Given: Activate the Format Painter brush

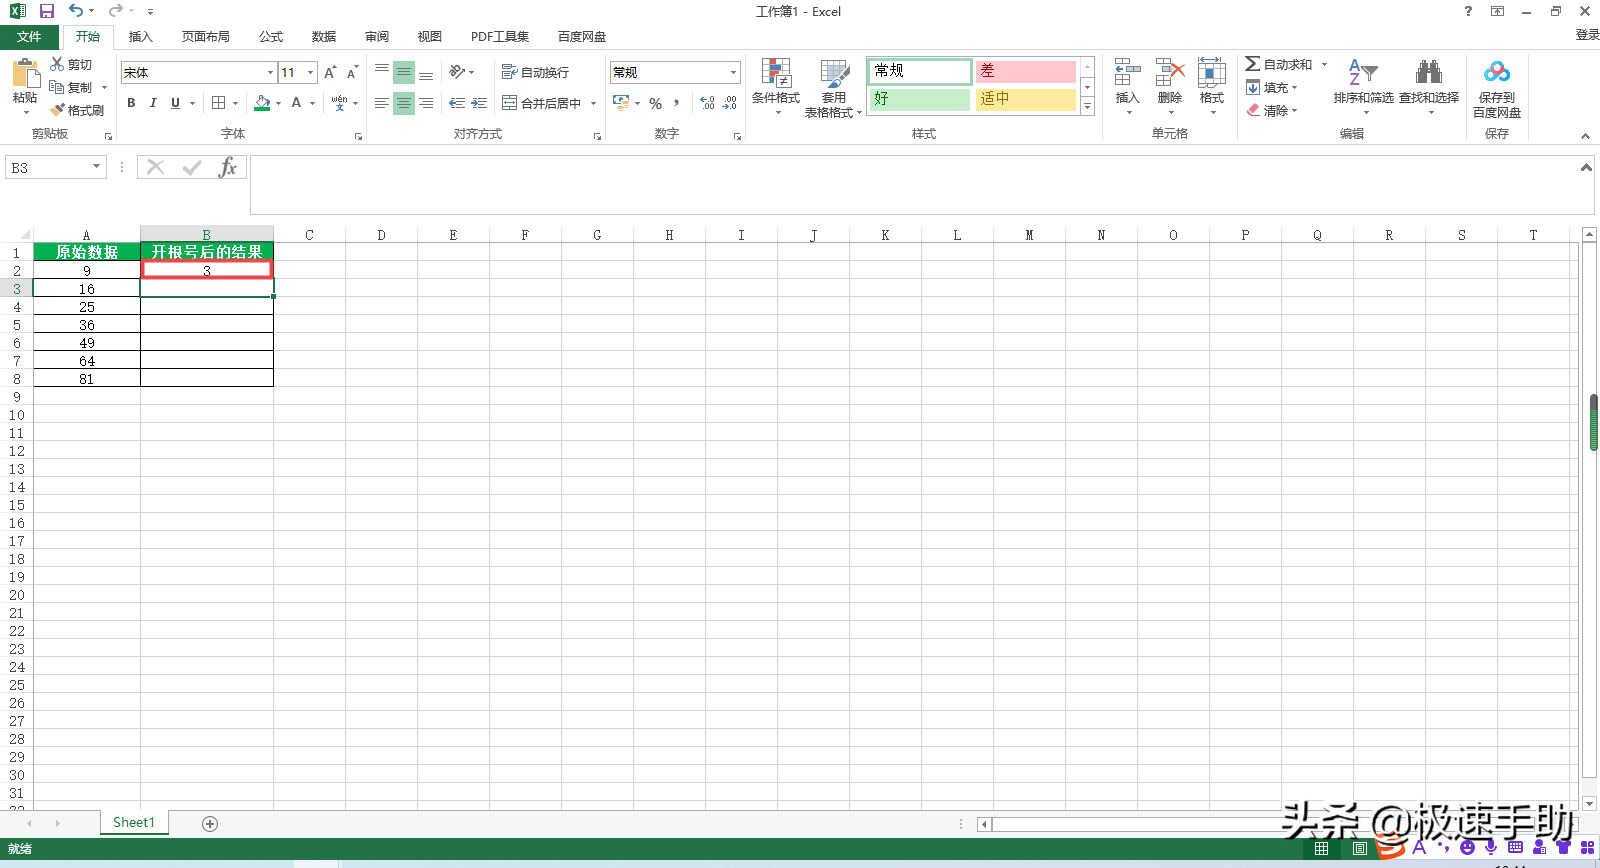Looking at the screenshot, I should (x=77, y=110).
